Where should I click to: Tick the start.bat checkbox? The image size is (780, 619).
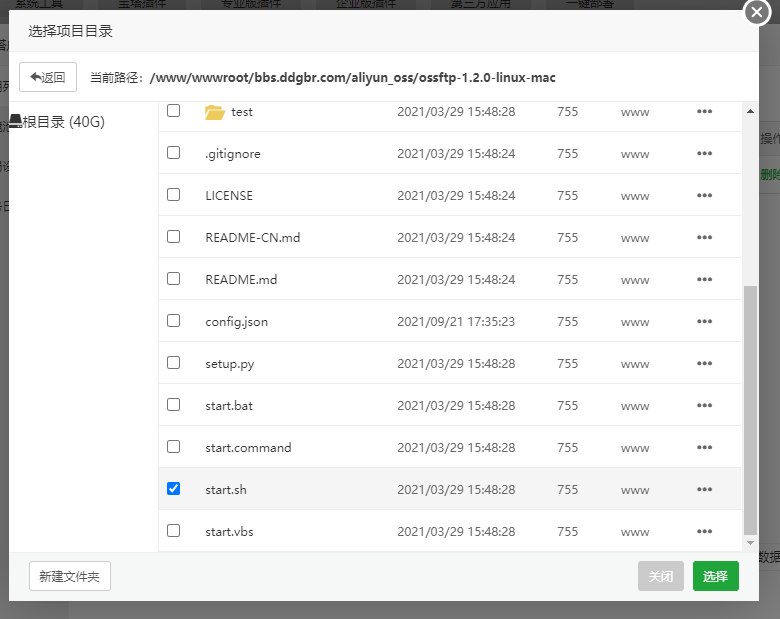[x=174, y=405]
